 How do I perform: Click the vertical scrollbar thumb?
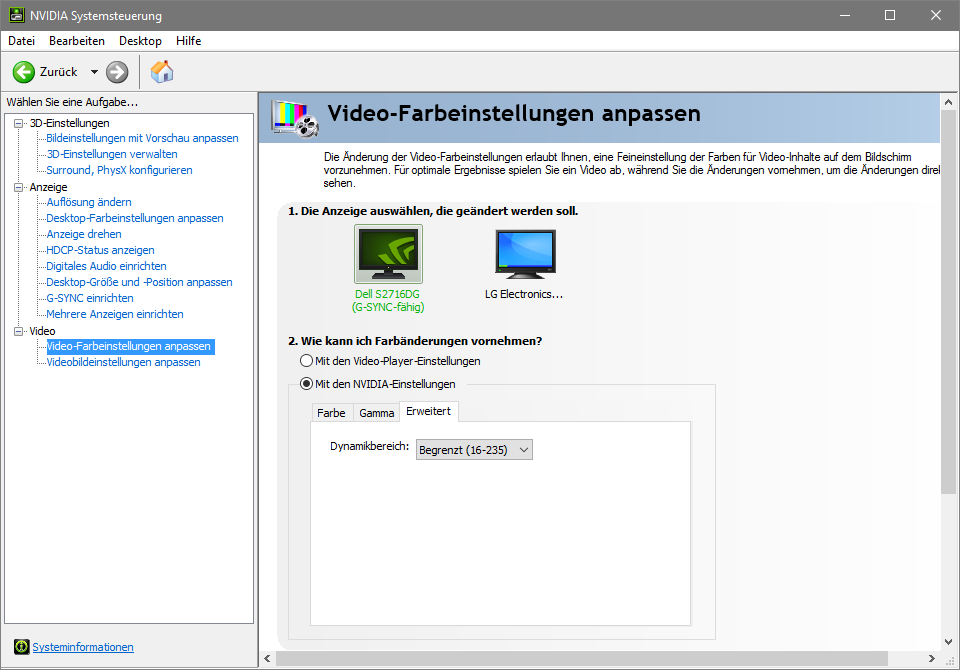coord(948,302)
